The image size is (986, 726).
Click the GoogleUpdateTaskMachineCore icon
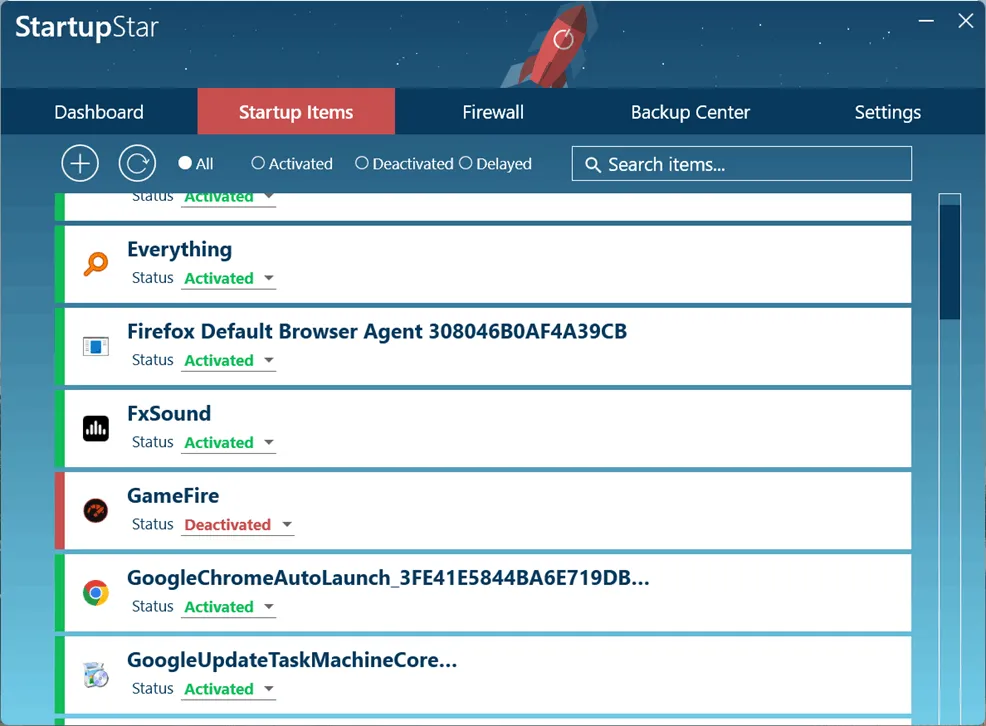click(96, 674)
